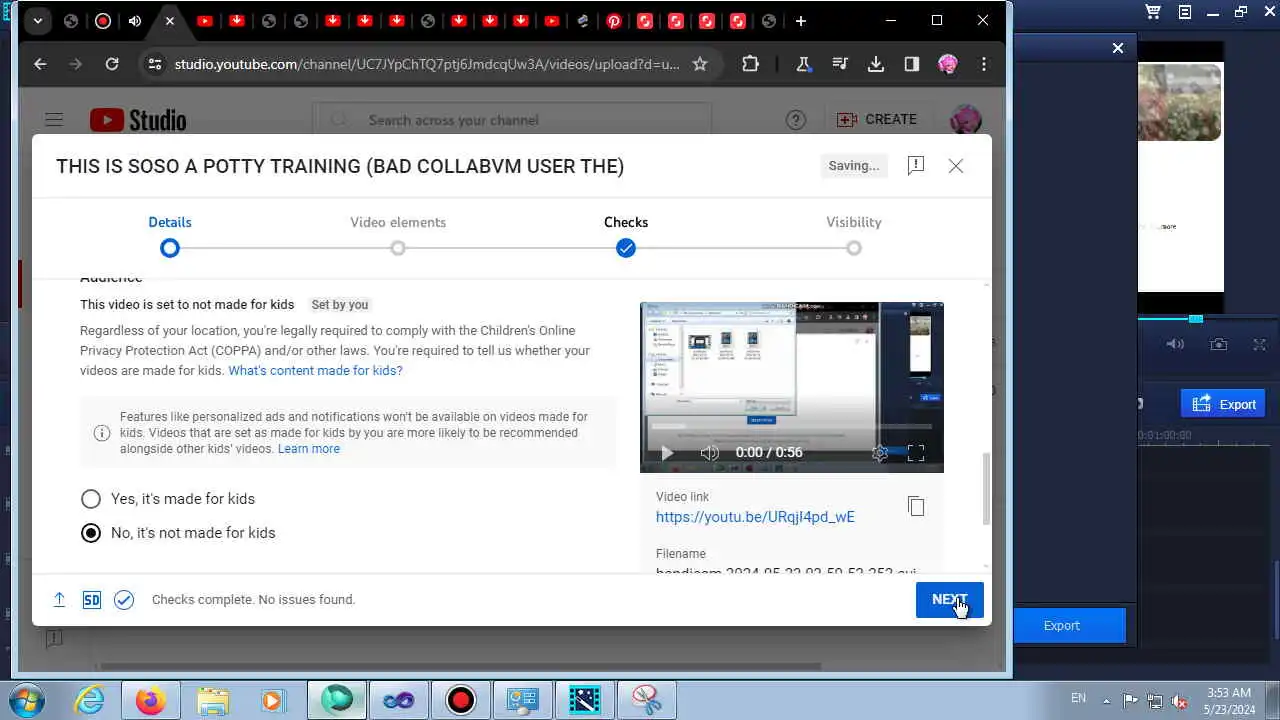Mute the video preview volume icon
The height and width of the screenshot is (720, 1280).
[709, 453]
